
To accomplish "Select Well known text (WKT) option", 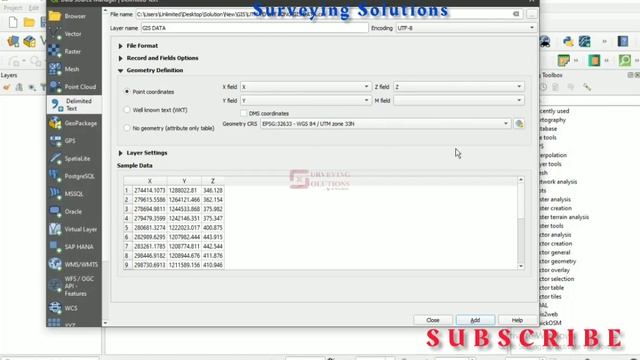I will (x=127, y=110).
